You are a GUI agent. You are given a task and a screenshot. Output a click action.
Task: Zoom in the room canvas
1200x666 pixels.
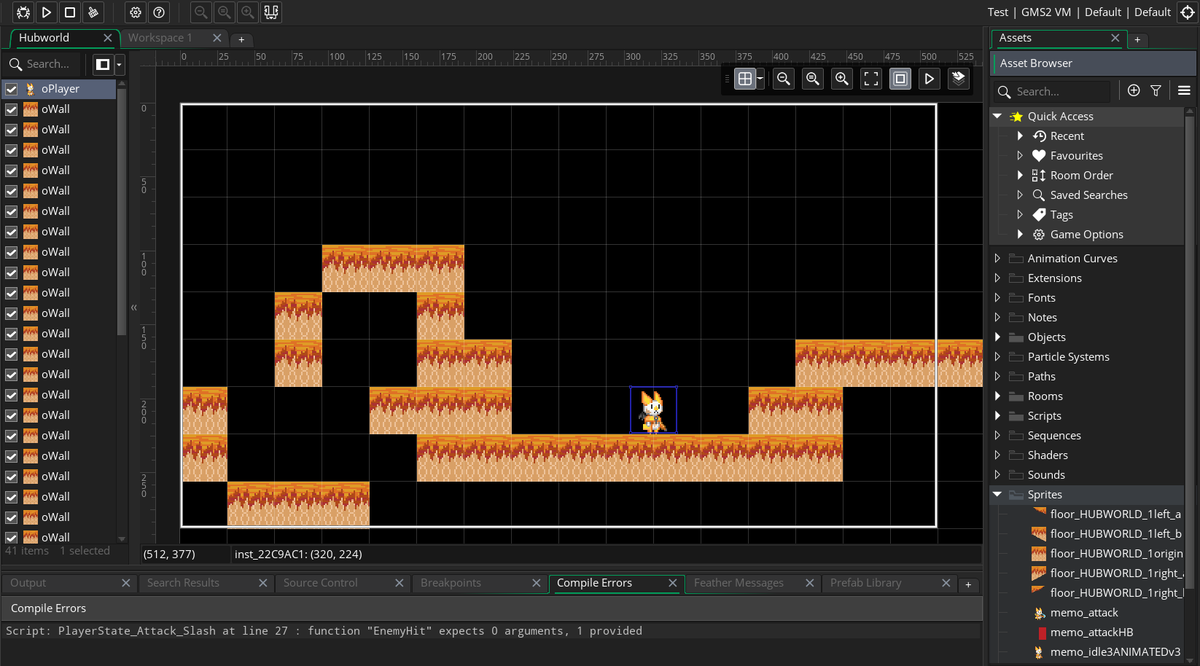842,78
